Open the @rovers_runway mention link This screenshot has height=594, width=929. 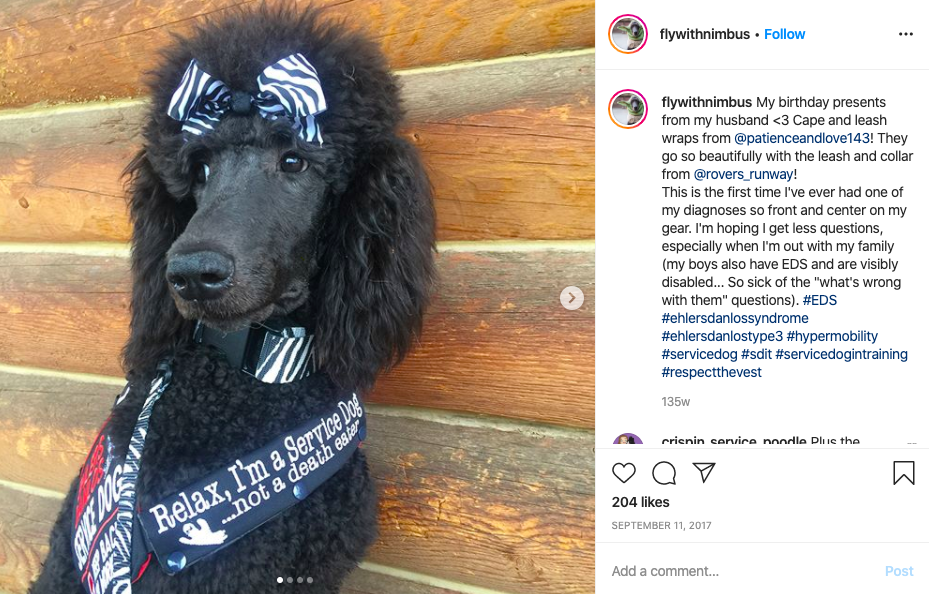(743, 174)
